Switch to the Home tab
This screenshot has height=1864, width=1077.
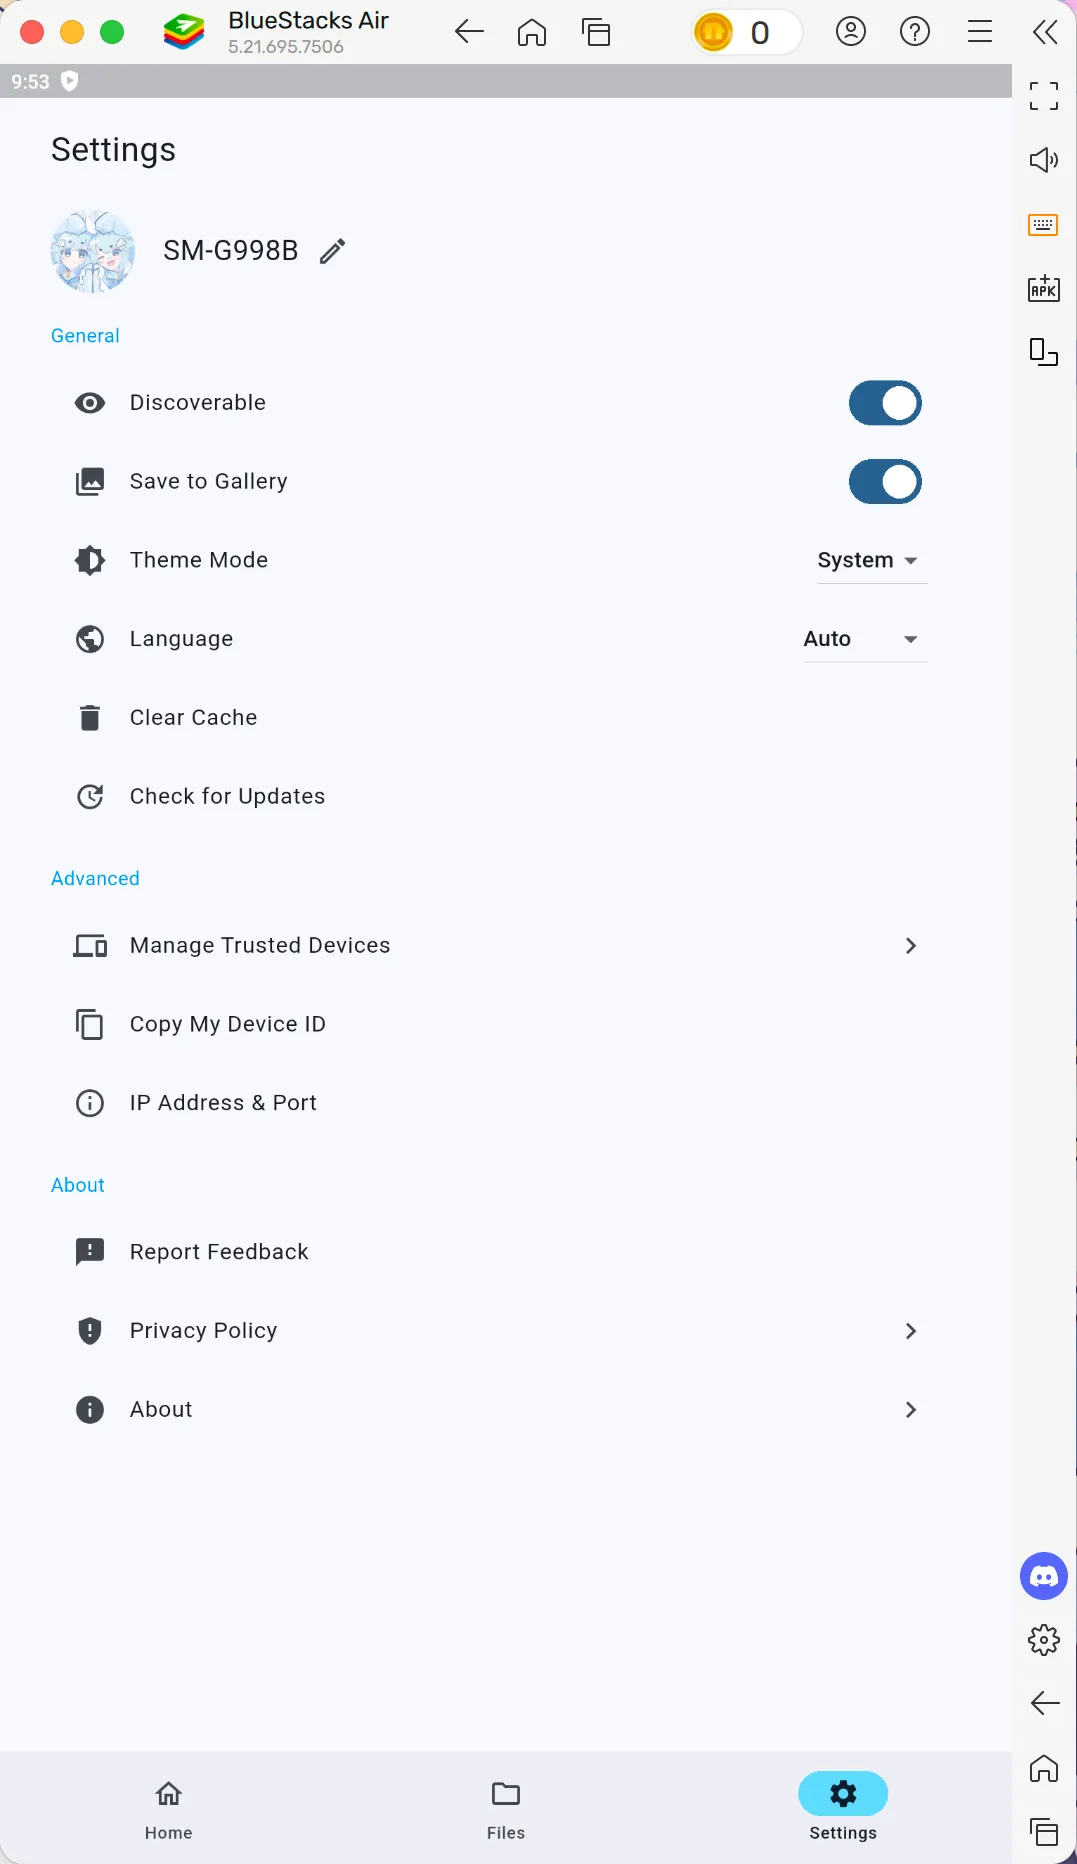point(168,1809)
